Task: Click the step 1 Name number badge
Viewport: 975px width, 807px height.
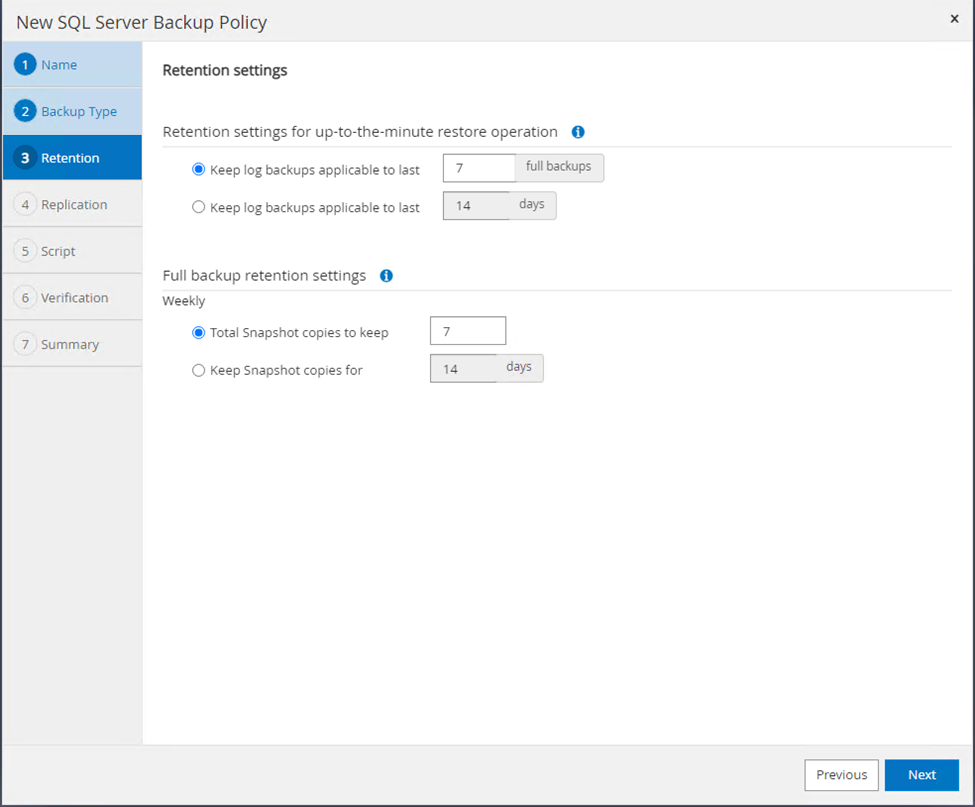Action: click(26, 65)
